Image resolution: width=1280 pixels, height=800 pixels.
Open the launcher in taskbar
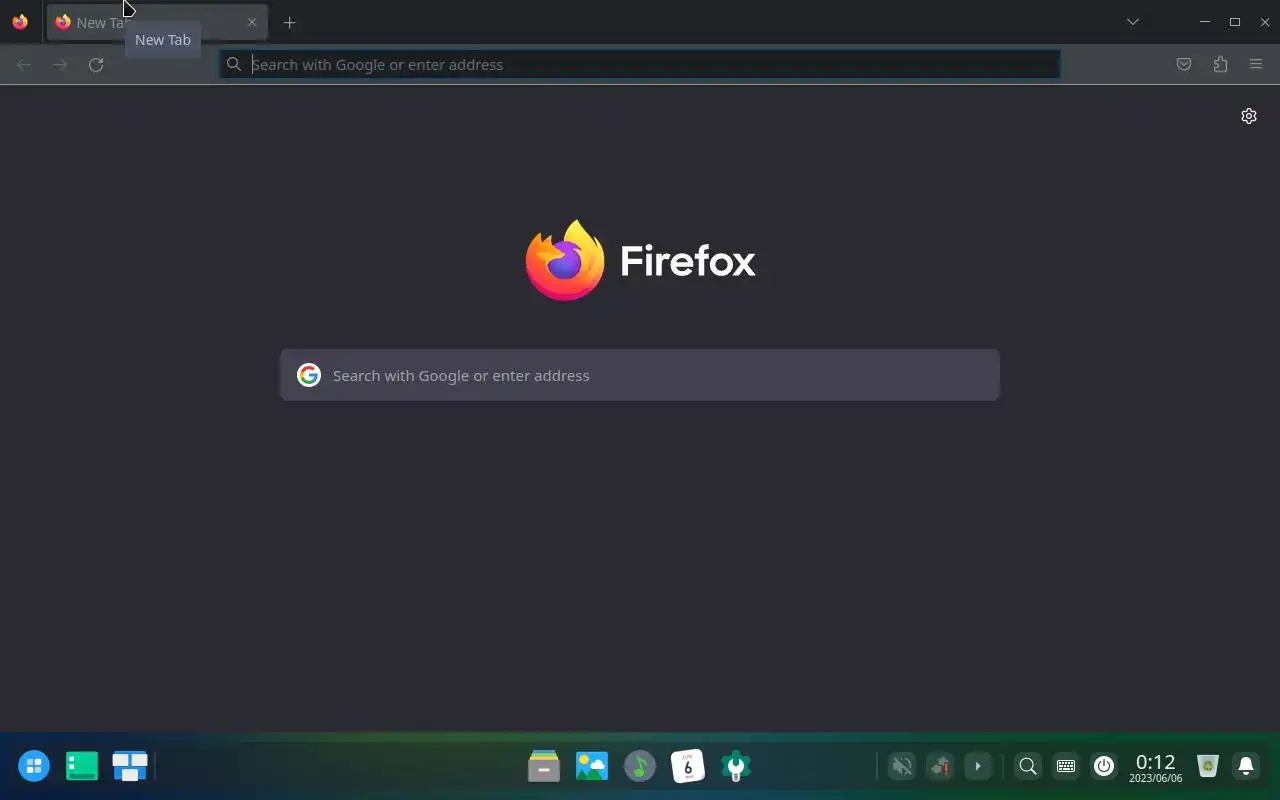(x=34, y=766)
